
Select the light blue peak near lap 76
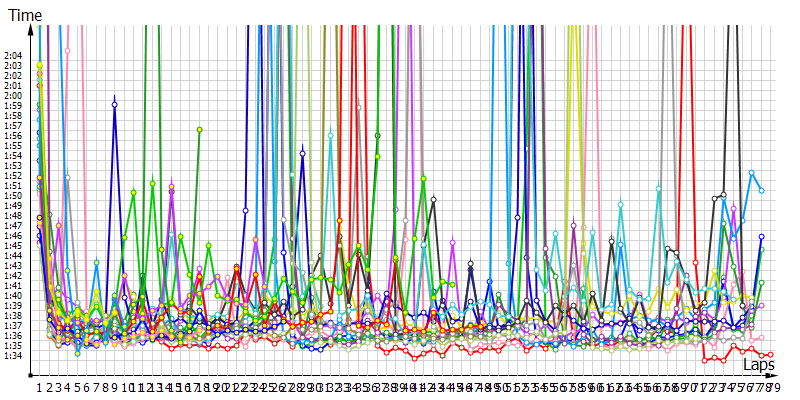tap(752, 173)
